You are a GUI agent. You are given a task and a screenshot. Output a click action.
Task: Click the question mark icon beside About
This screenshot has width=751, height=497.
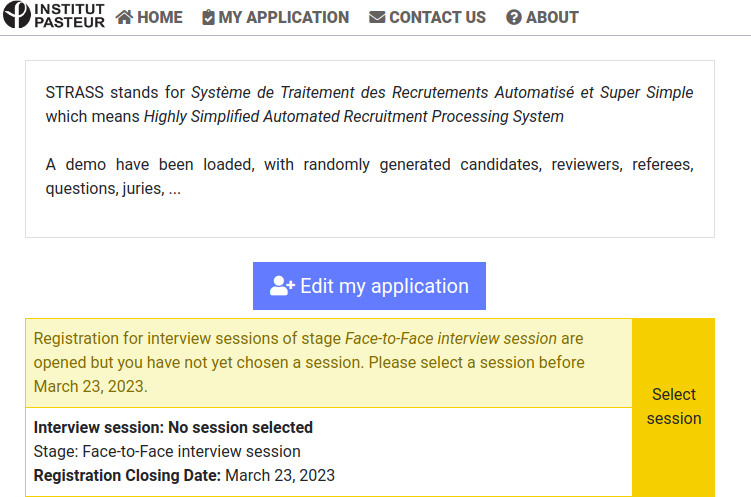tap(514, 17)
